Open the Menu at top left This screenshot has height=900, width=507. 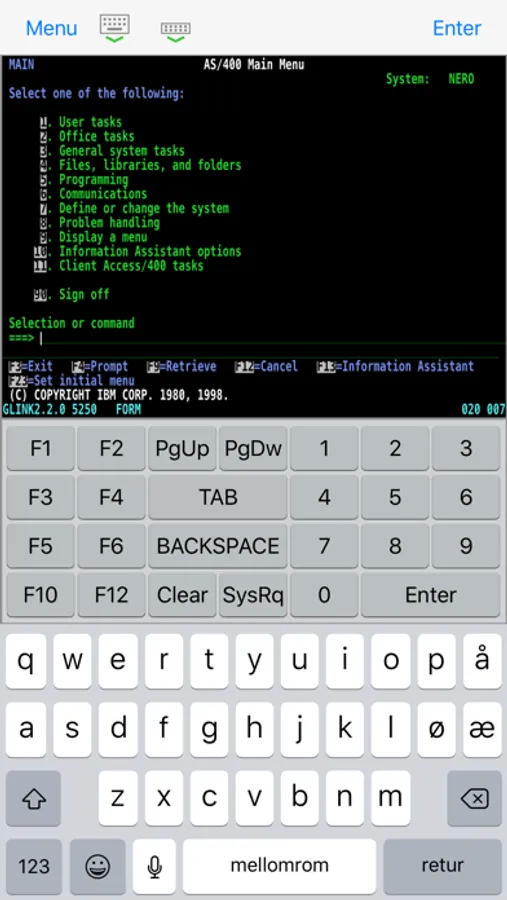pos(52,28)
